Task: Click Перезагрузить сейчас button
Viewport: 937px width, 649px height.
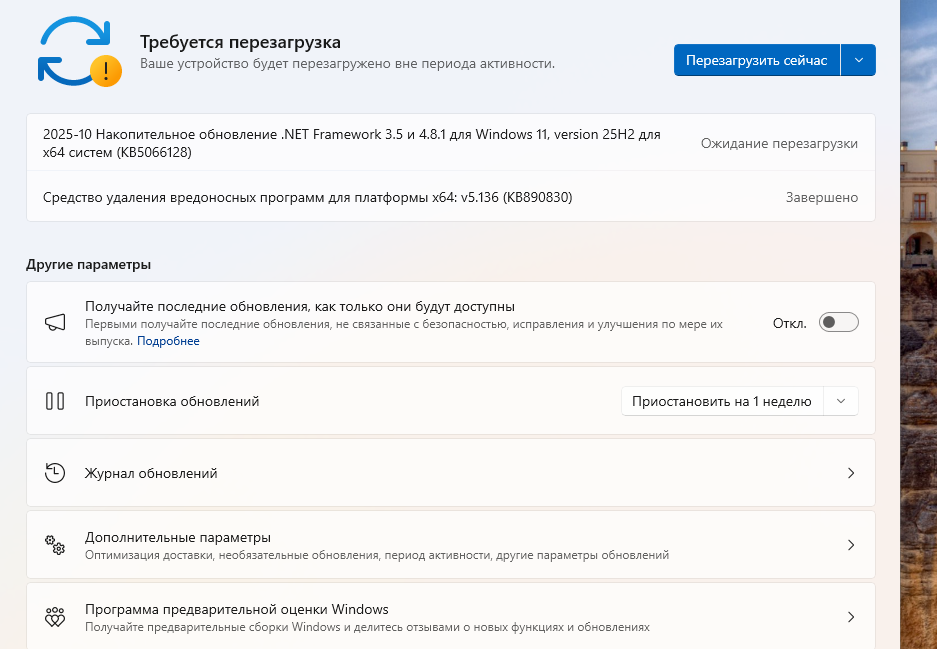Action: (757, 59)
